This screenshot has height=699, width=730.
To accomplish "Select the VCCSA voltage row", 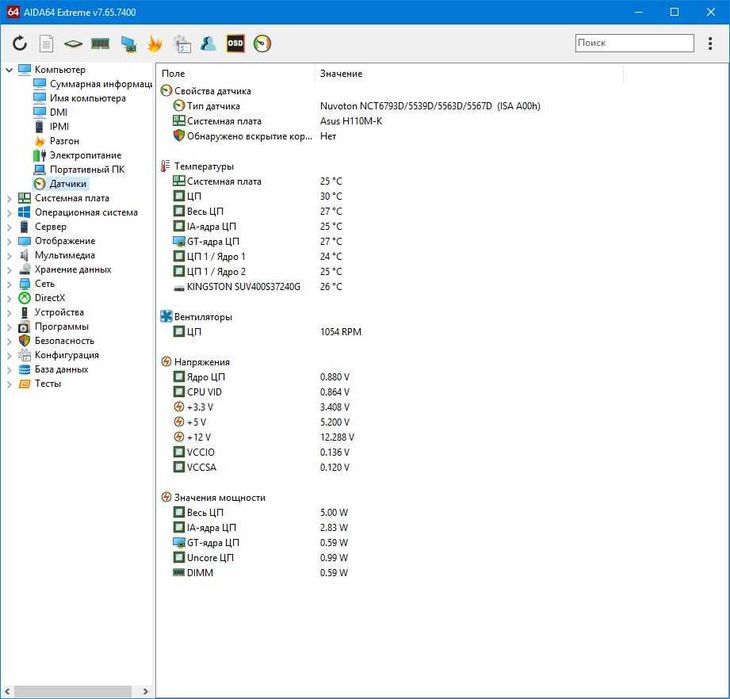I will coord(261,467).
